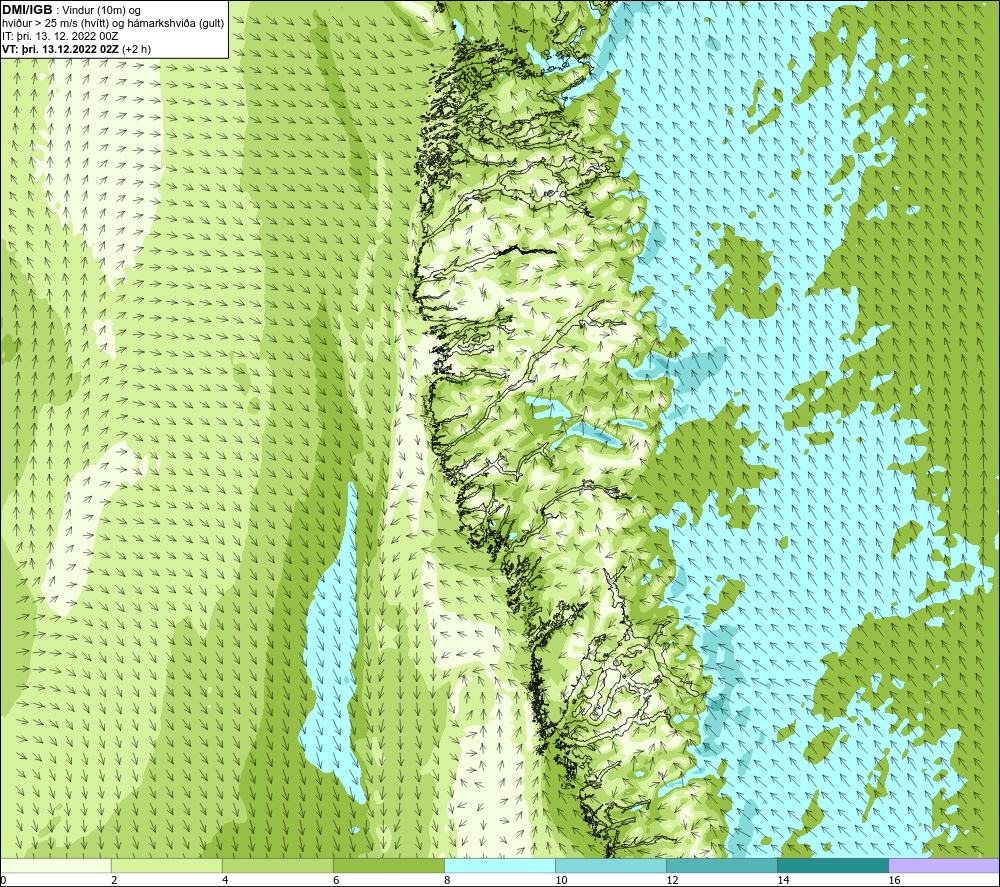The image size is (1000, 887).
Task: Click the scale label '10'
Action: [x=561, y=881]
